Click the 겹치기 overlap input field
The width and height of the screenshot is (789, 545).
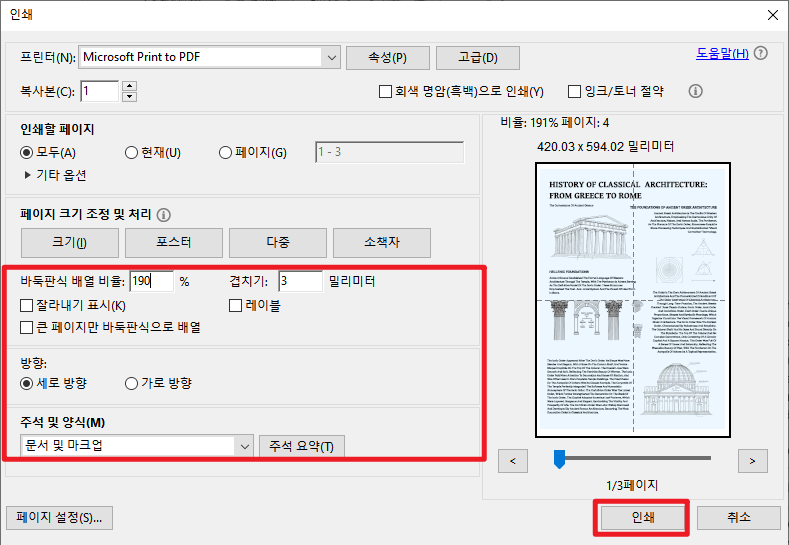[300, 281]
